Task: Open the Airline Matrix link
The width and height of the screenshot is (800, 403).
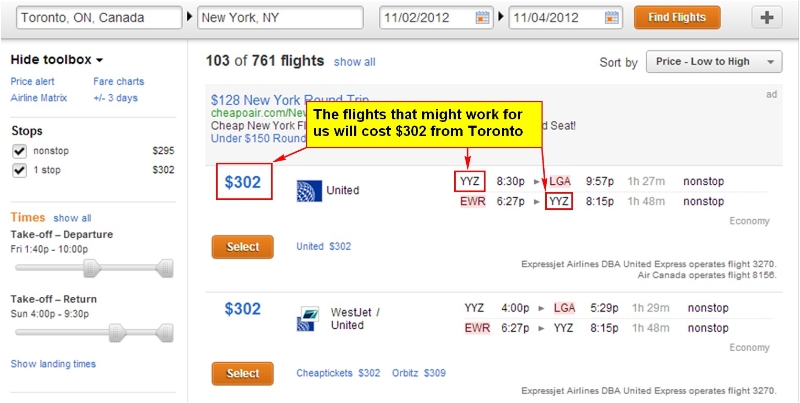Action: click(39, 98)
